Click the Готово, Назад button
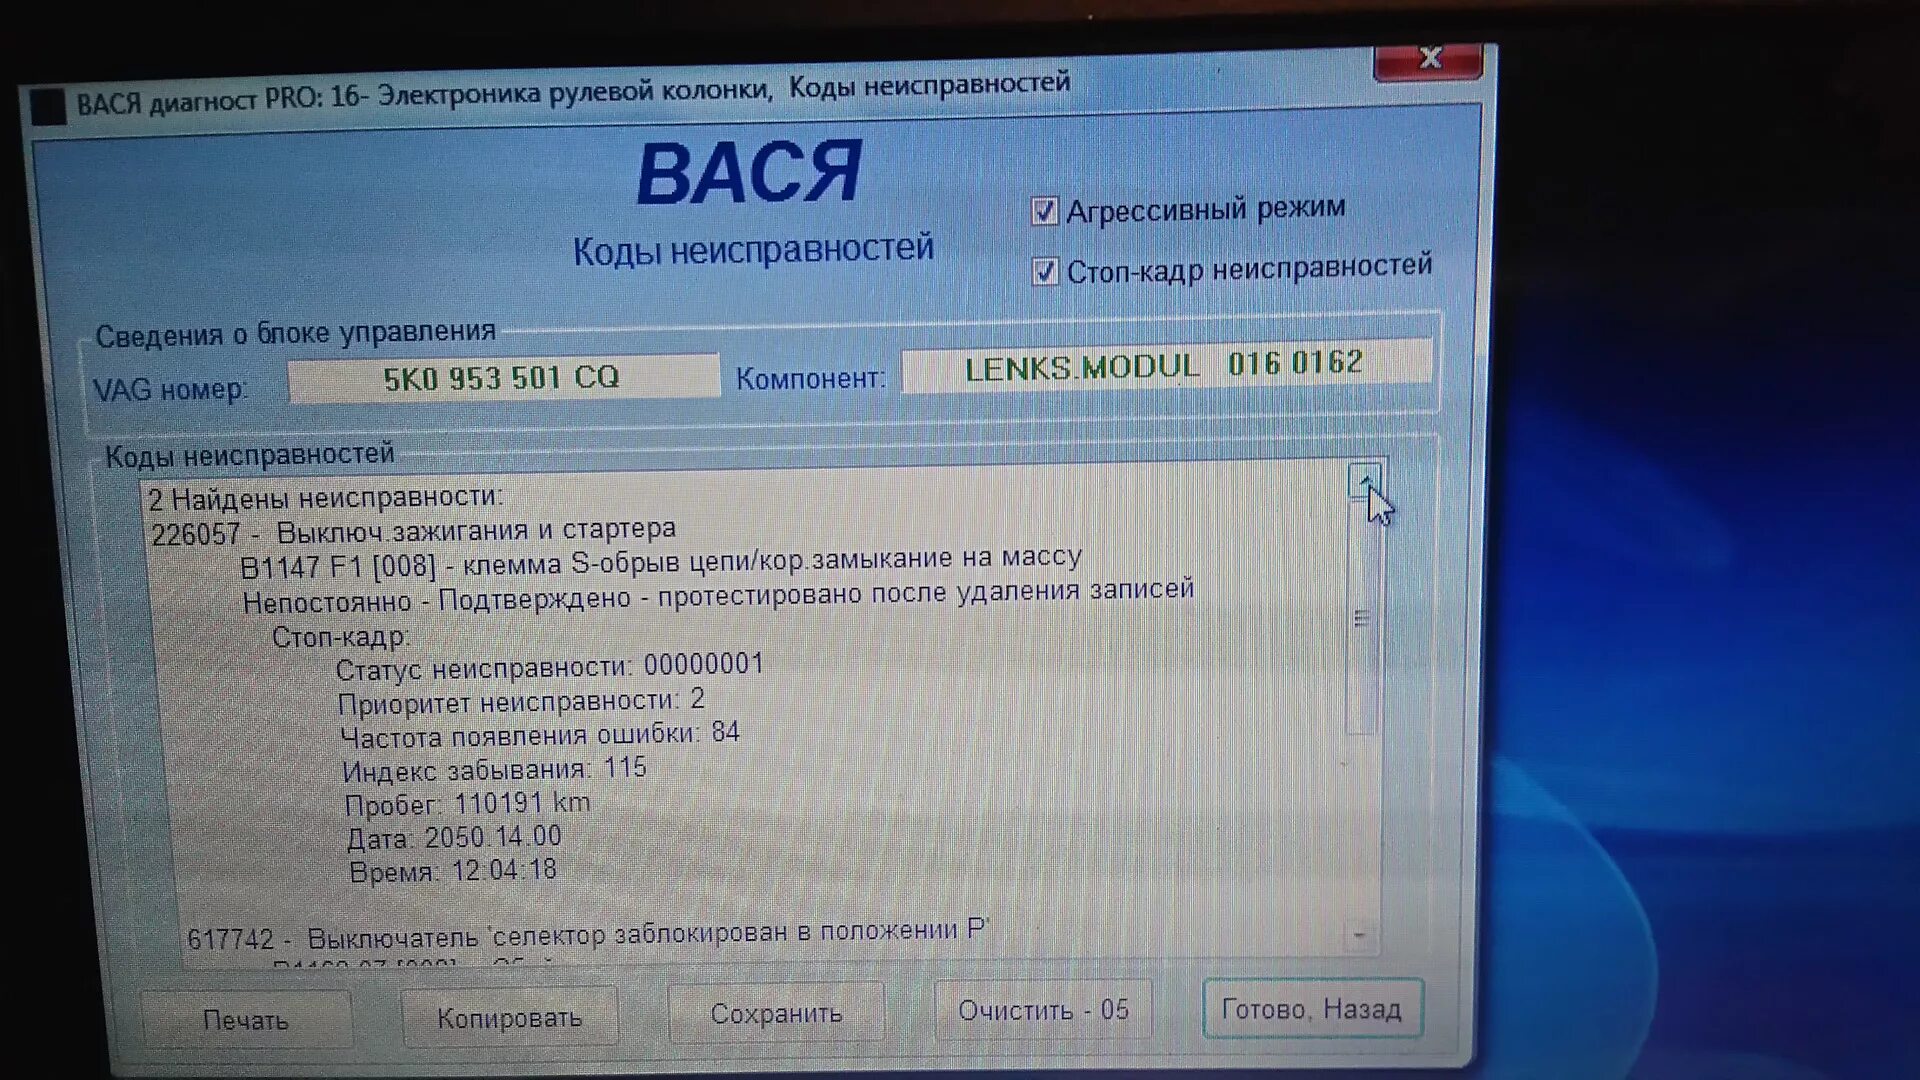Screen dimensions: 1920x1080 [1312, 1008]
